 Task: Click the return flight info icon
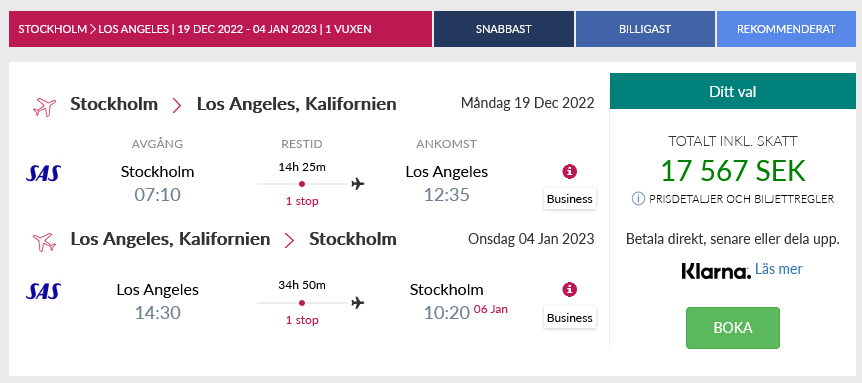click(x=570, y=290)
